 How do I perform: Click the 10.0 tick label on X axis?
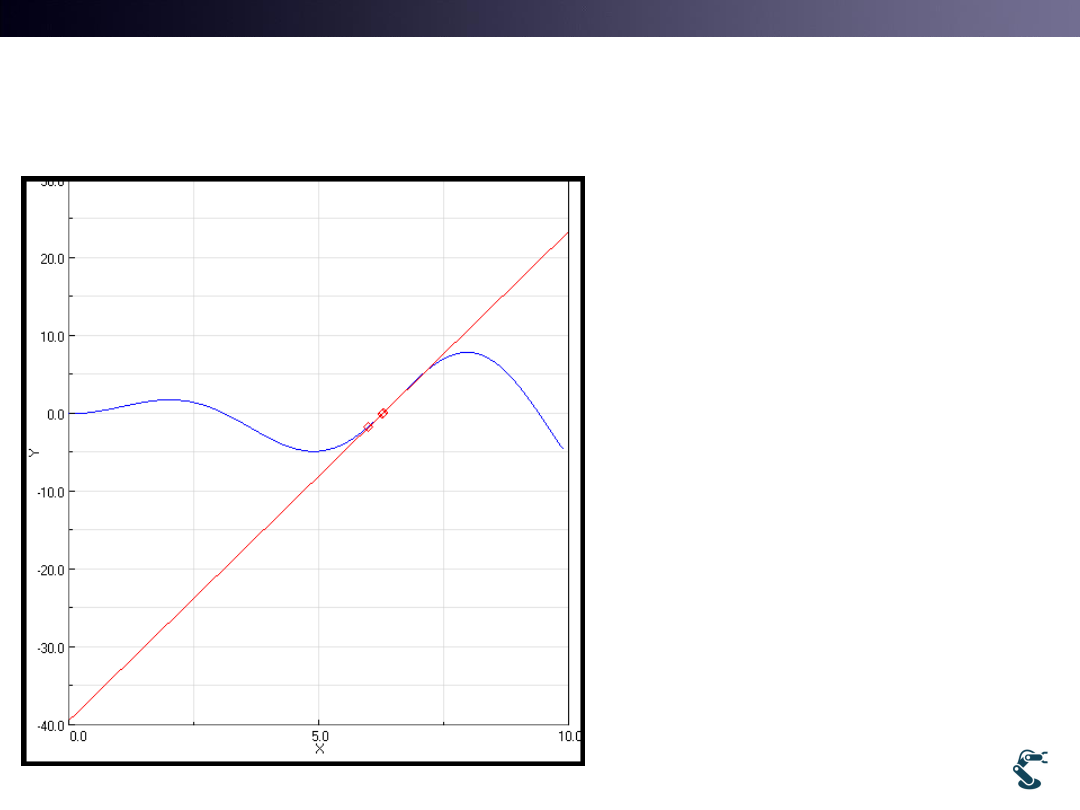569,736
